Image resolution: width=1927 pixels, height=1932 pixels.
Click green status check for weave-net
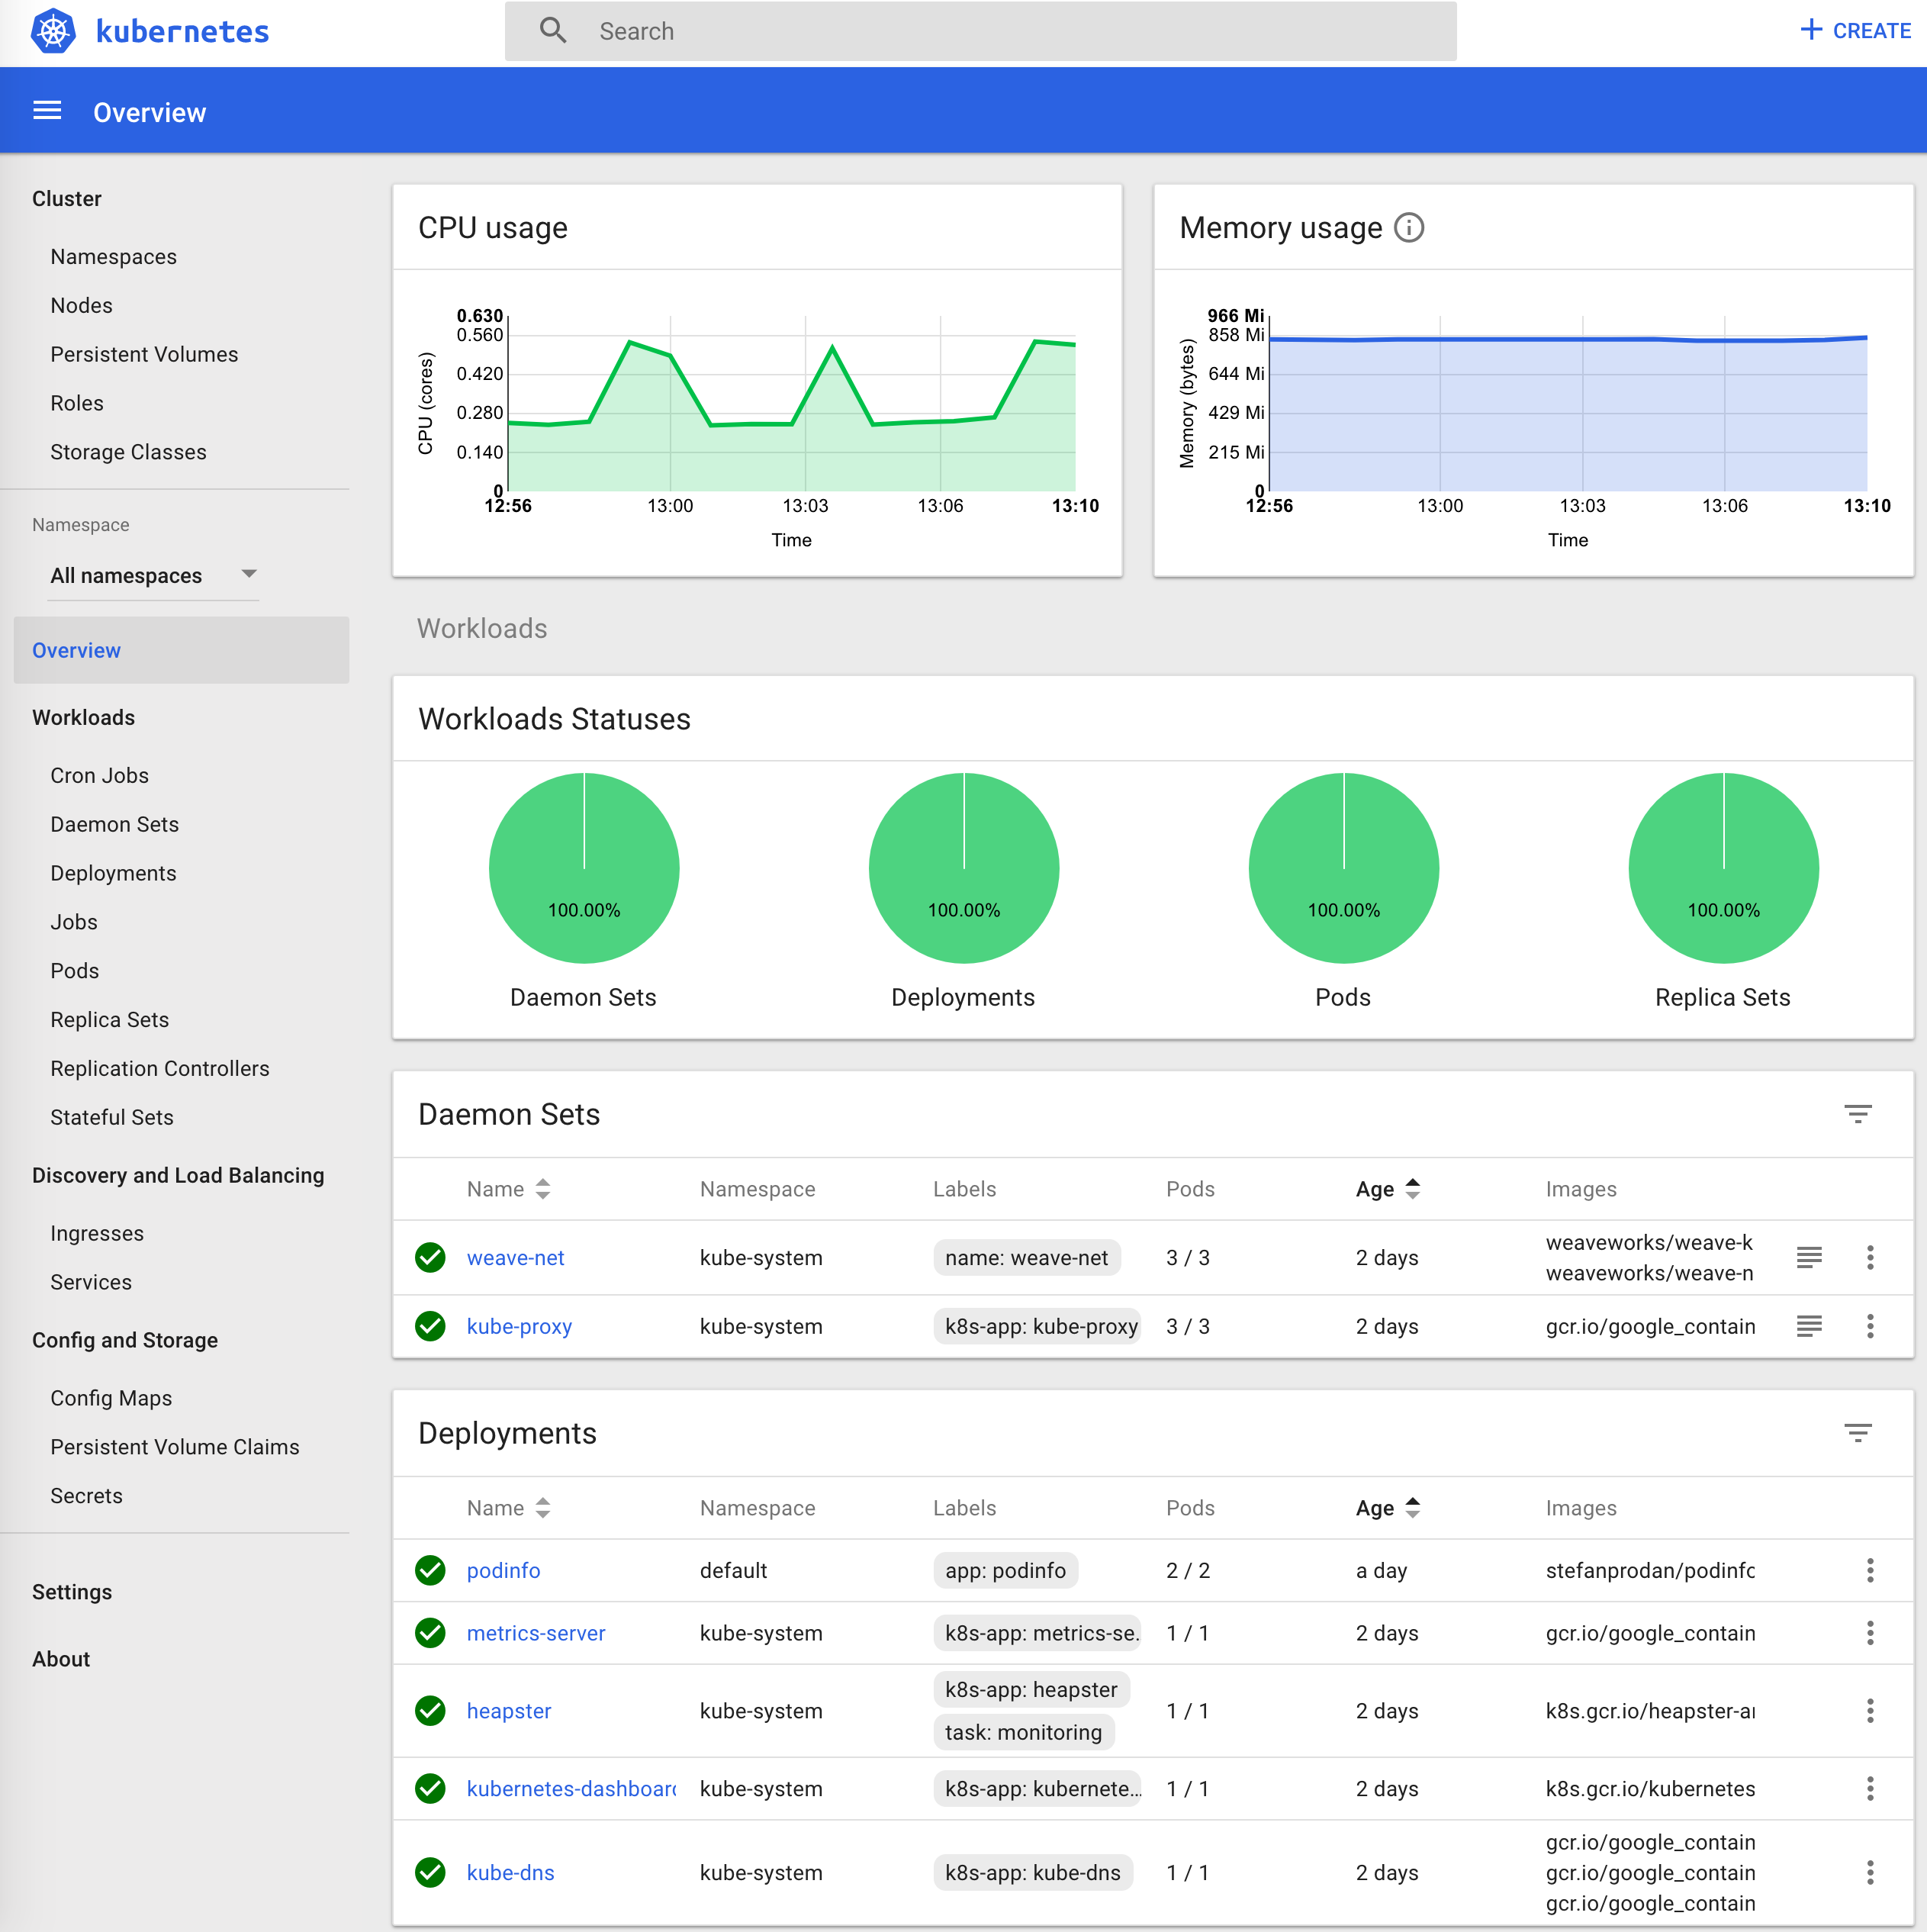click(x=430, y=1257)
